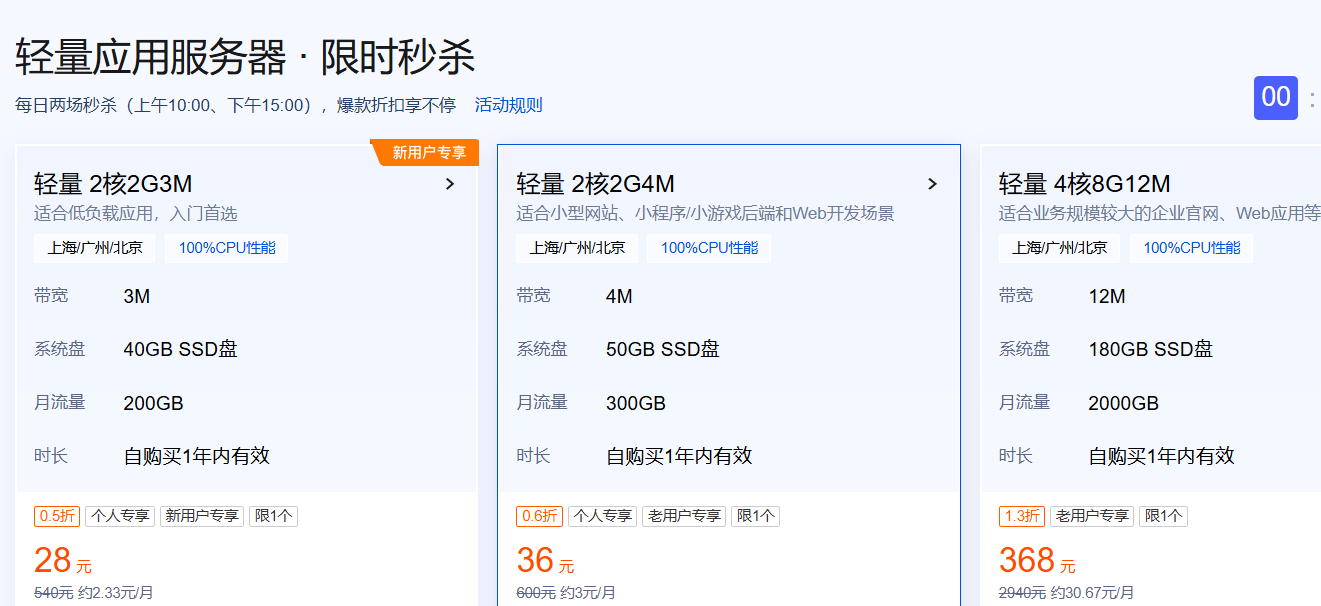Click the 适合低负载应用，入门首选 description
This screenshot has width=1321, height=606.
pos(136,214)
